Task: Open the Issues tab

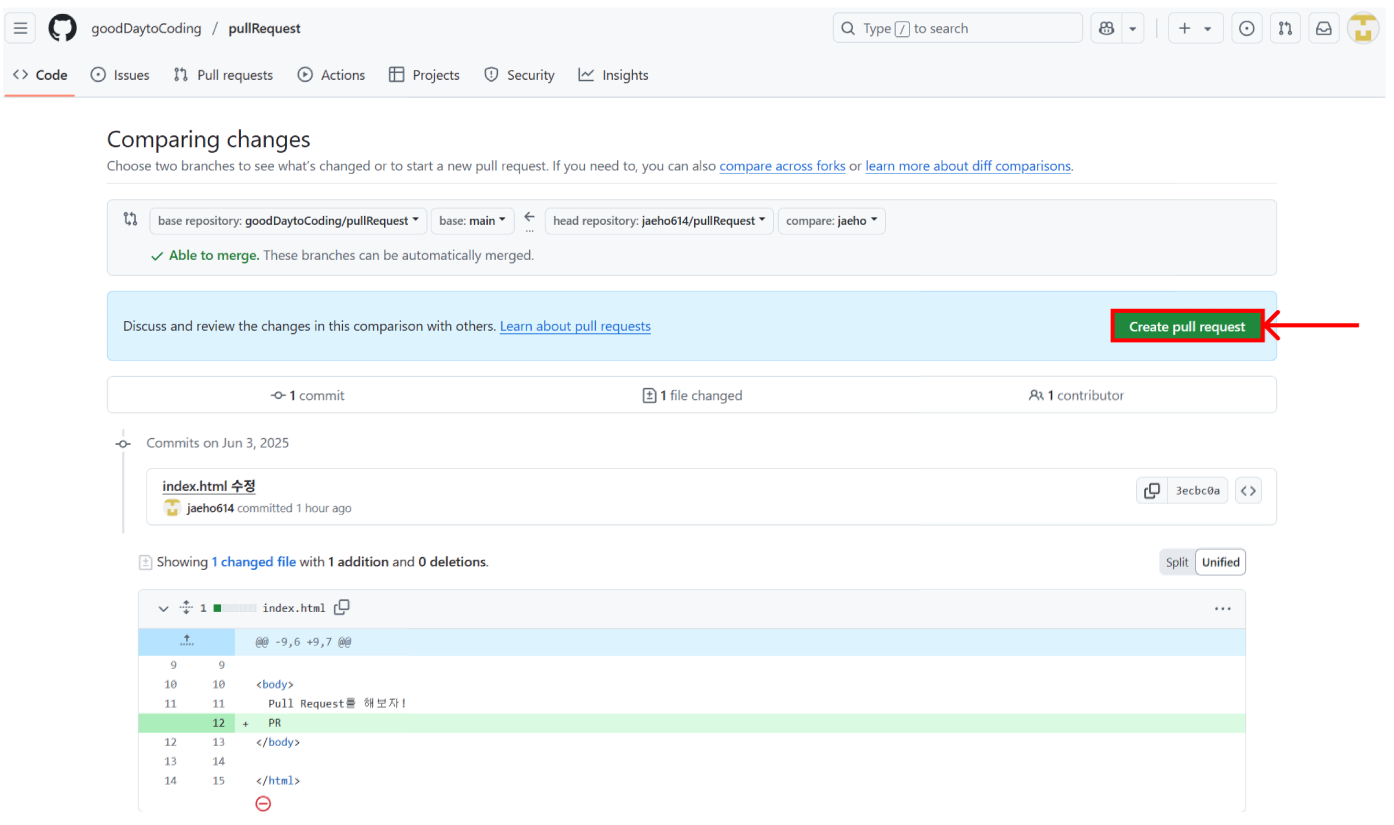Action: 120,75
